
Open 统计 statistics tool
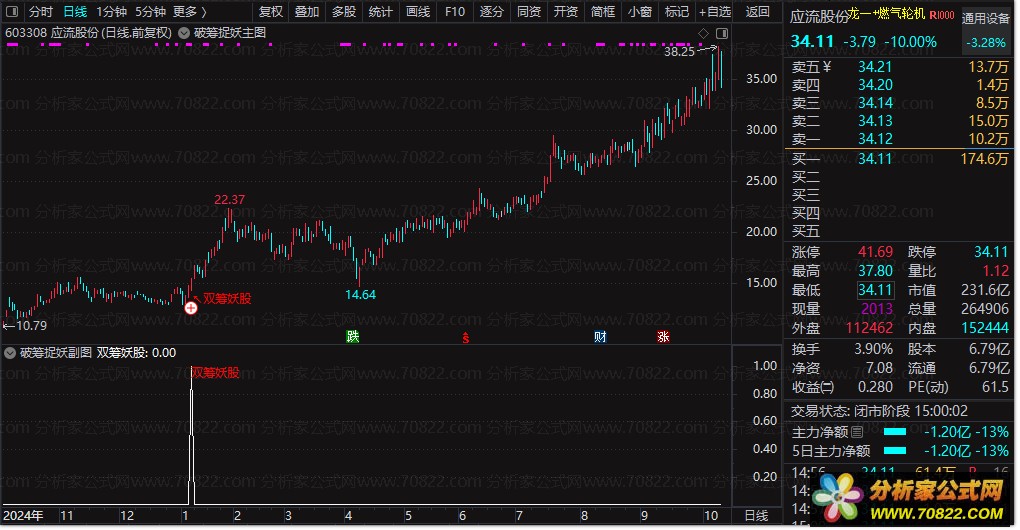pyautogui.click(x=381, y=12)
